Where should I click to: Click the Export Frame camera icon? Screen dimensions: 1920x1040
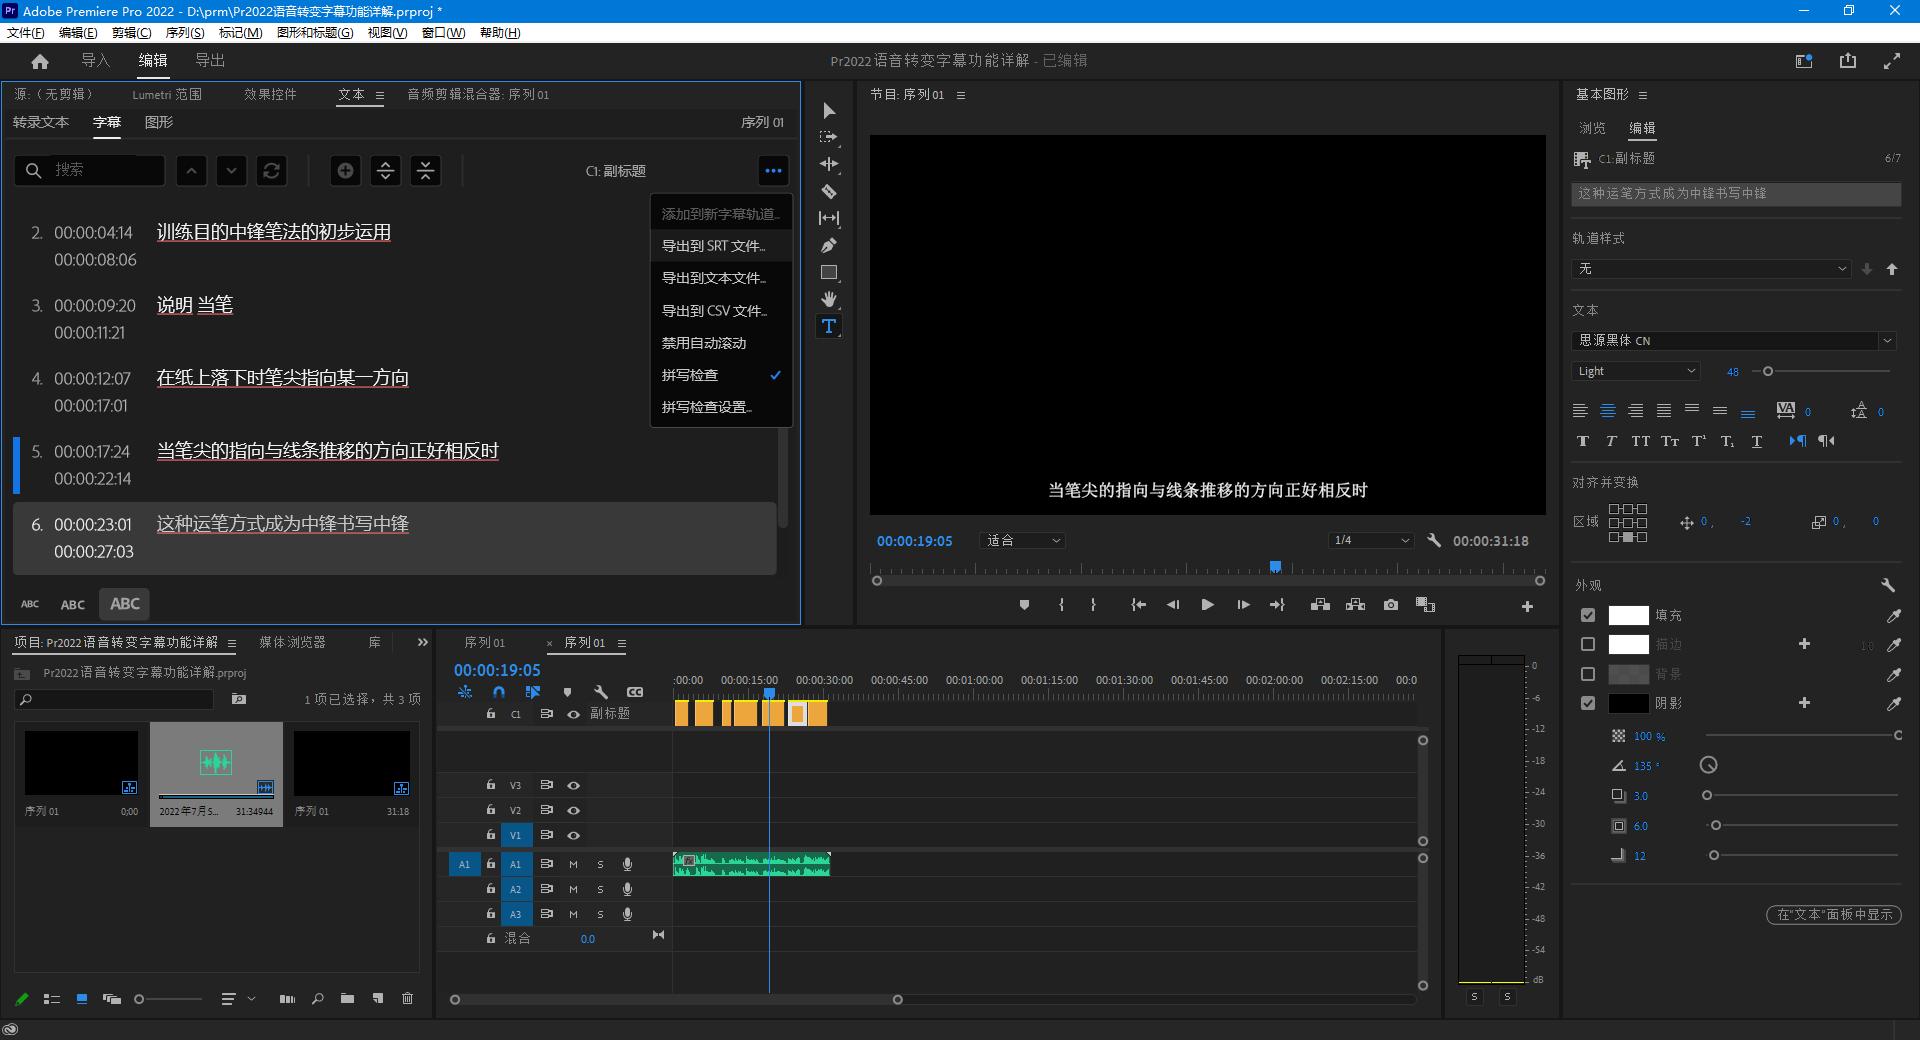(x=1390, y=605)
